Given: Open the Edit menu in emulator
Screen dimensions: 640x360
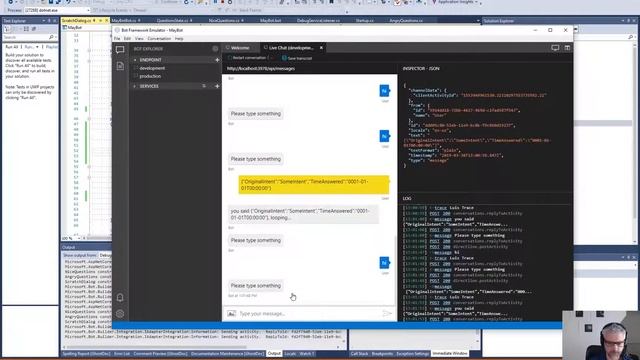Looking at the screenshot, I should click(x=127, y=38).
